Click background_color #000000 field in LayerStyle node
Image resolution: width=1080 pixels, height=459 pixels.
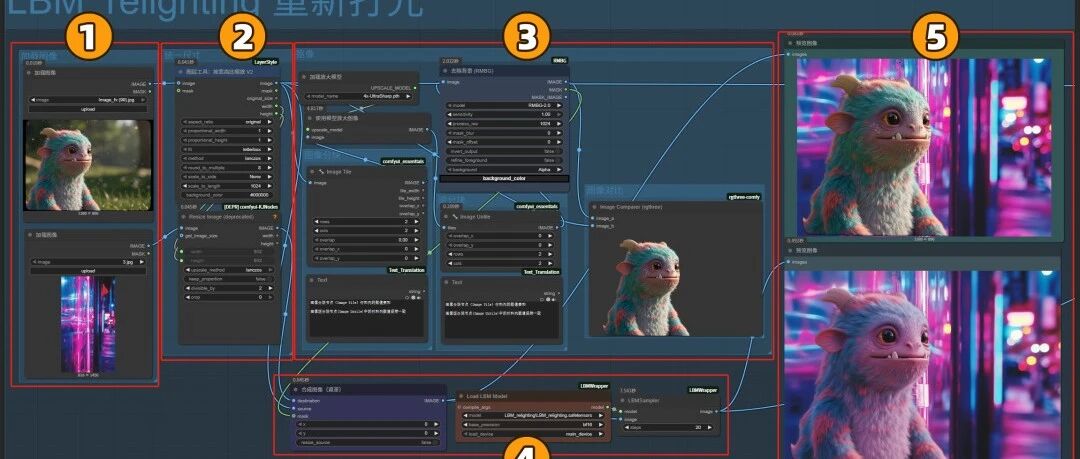(x=227, y=194)
